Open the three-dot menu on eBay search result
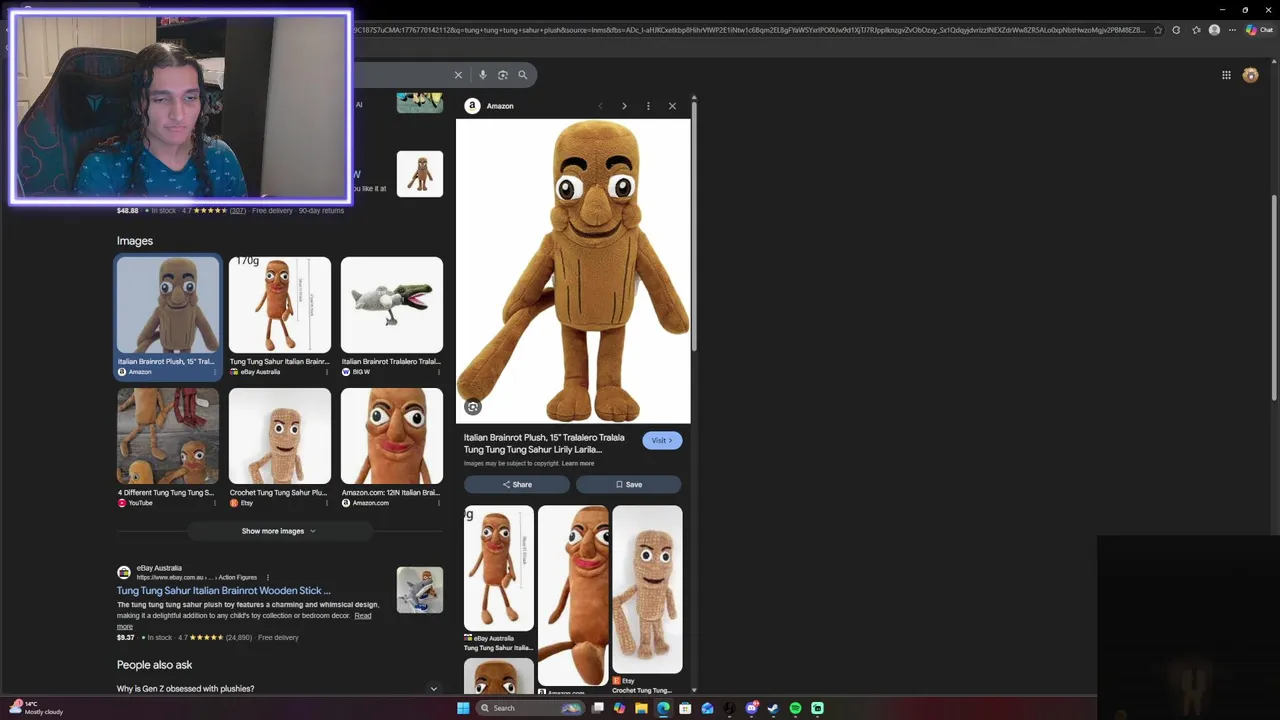Screen dimensions: 1280x720 267,577
